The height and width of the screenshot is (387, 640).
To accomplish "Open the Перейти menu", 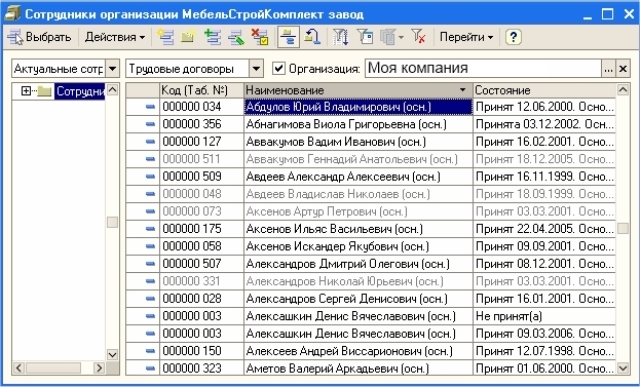I will (x=466, y=37).
